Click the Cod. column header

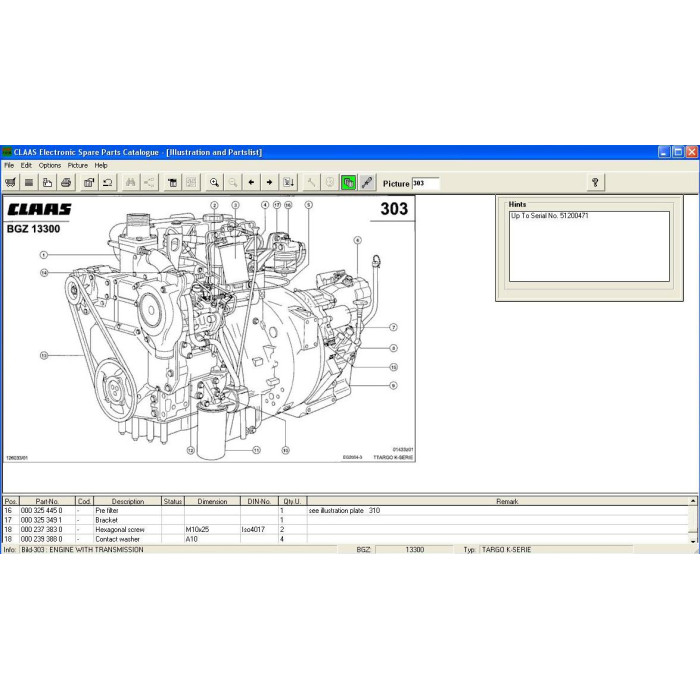click(x=84, y=501)
